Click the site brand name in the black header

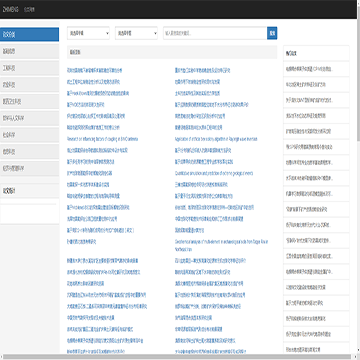[x=10, y=9]
